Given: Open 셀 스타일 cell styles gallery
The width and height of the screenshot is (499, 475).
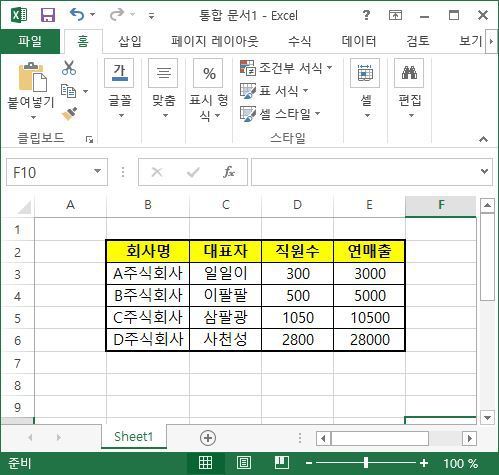Looking at the screenshot, I should point(280,114).
